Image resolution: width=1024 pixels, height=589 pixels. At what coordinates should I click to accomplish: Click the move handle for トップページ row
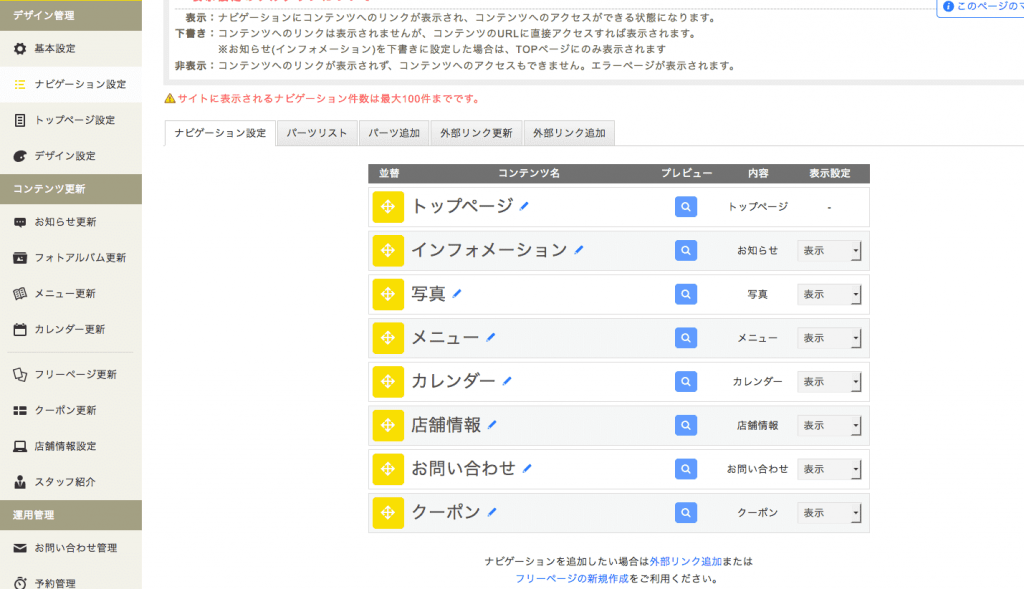point(388,207)
